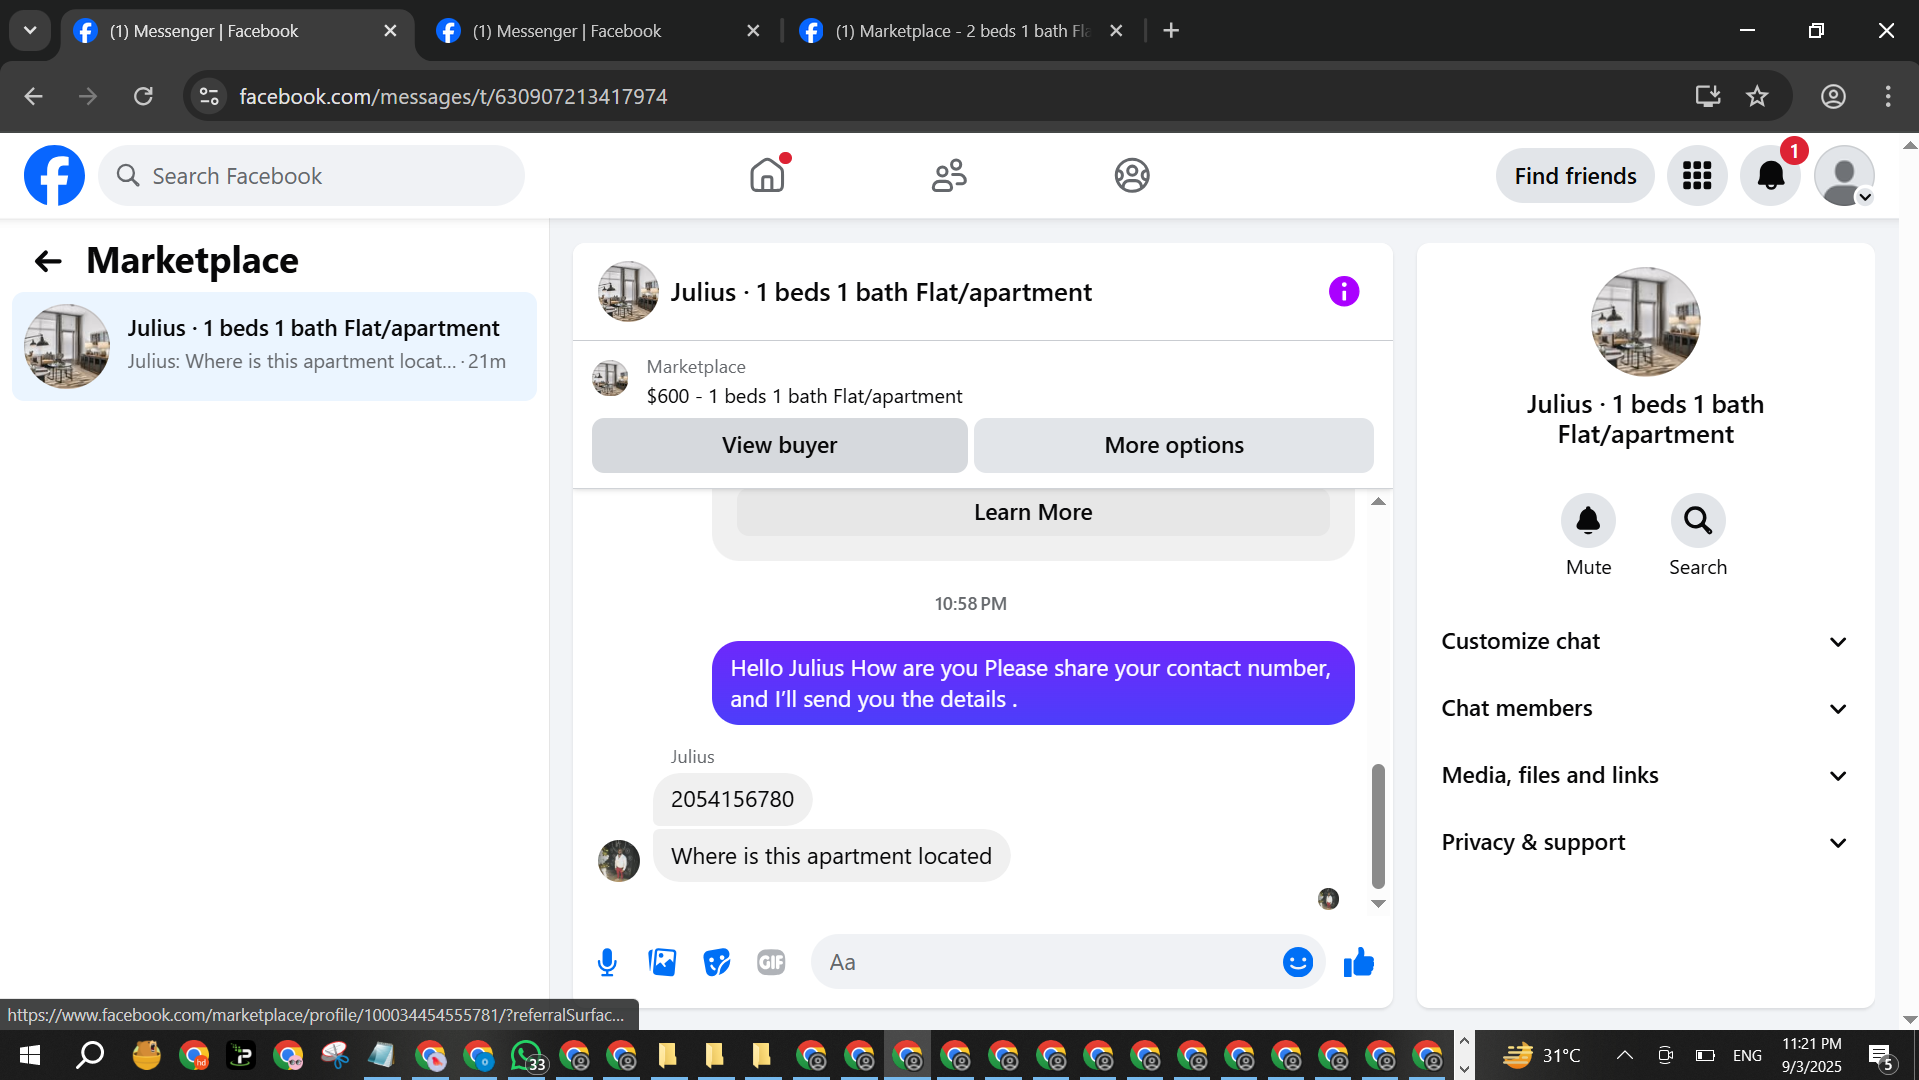Expand Media, files and links section
1919x1080 pixels.
coord(1645,776)
